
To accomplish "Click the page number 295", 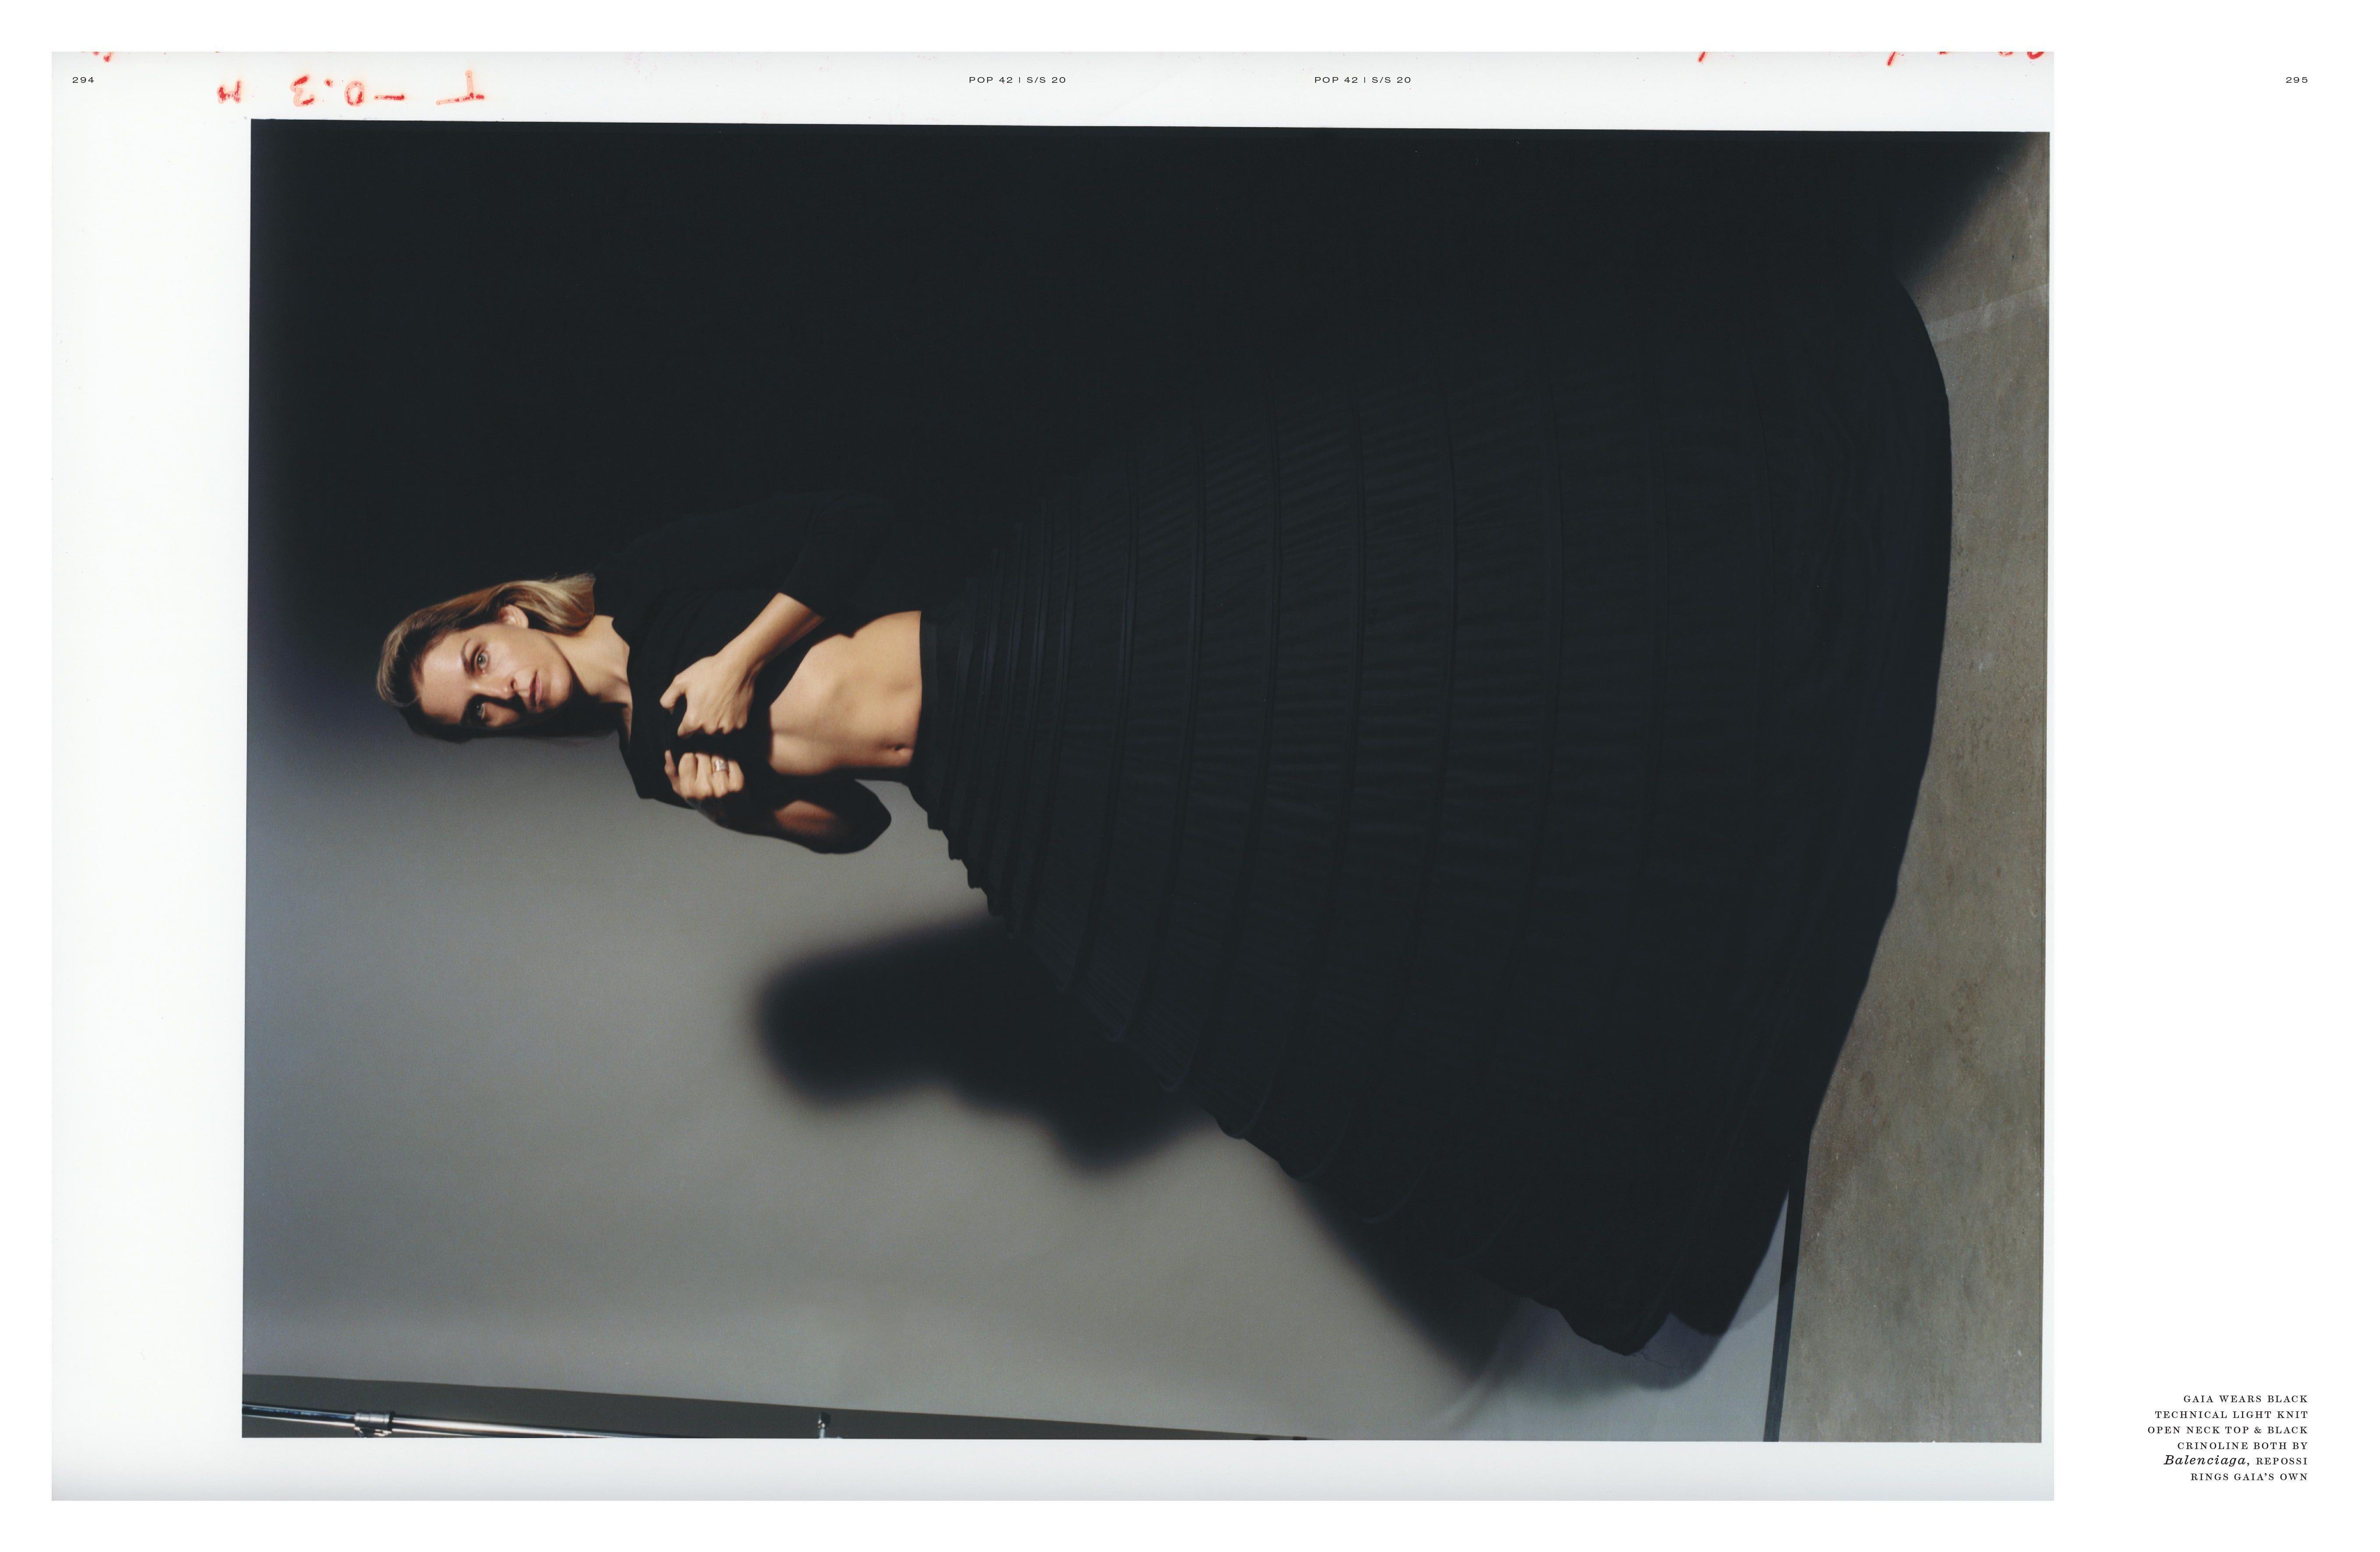I will pyautogui.click(x=2296, y=80).
